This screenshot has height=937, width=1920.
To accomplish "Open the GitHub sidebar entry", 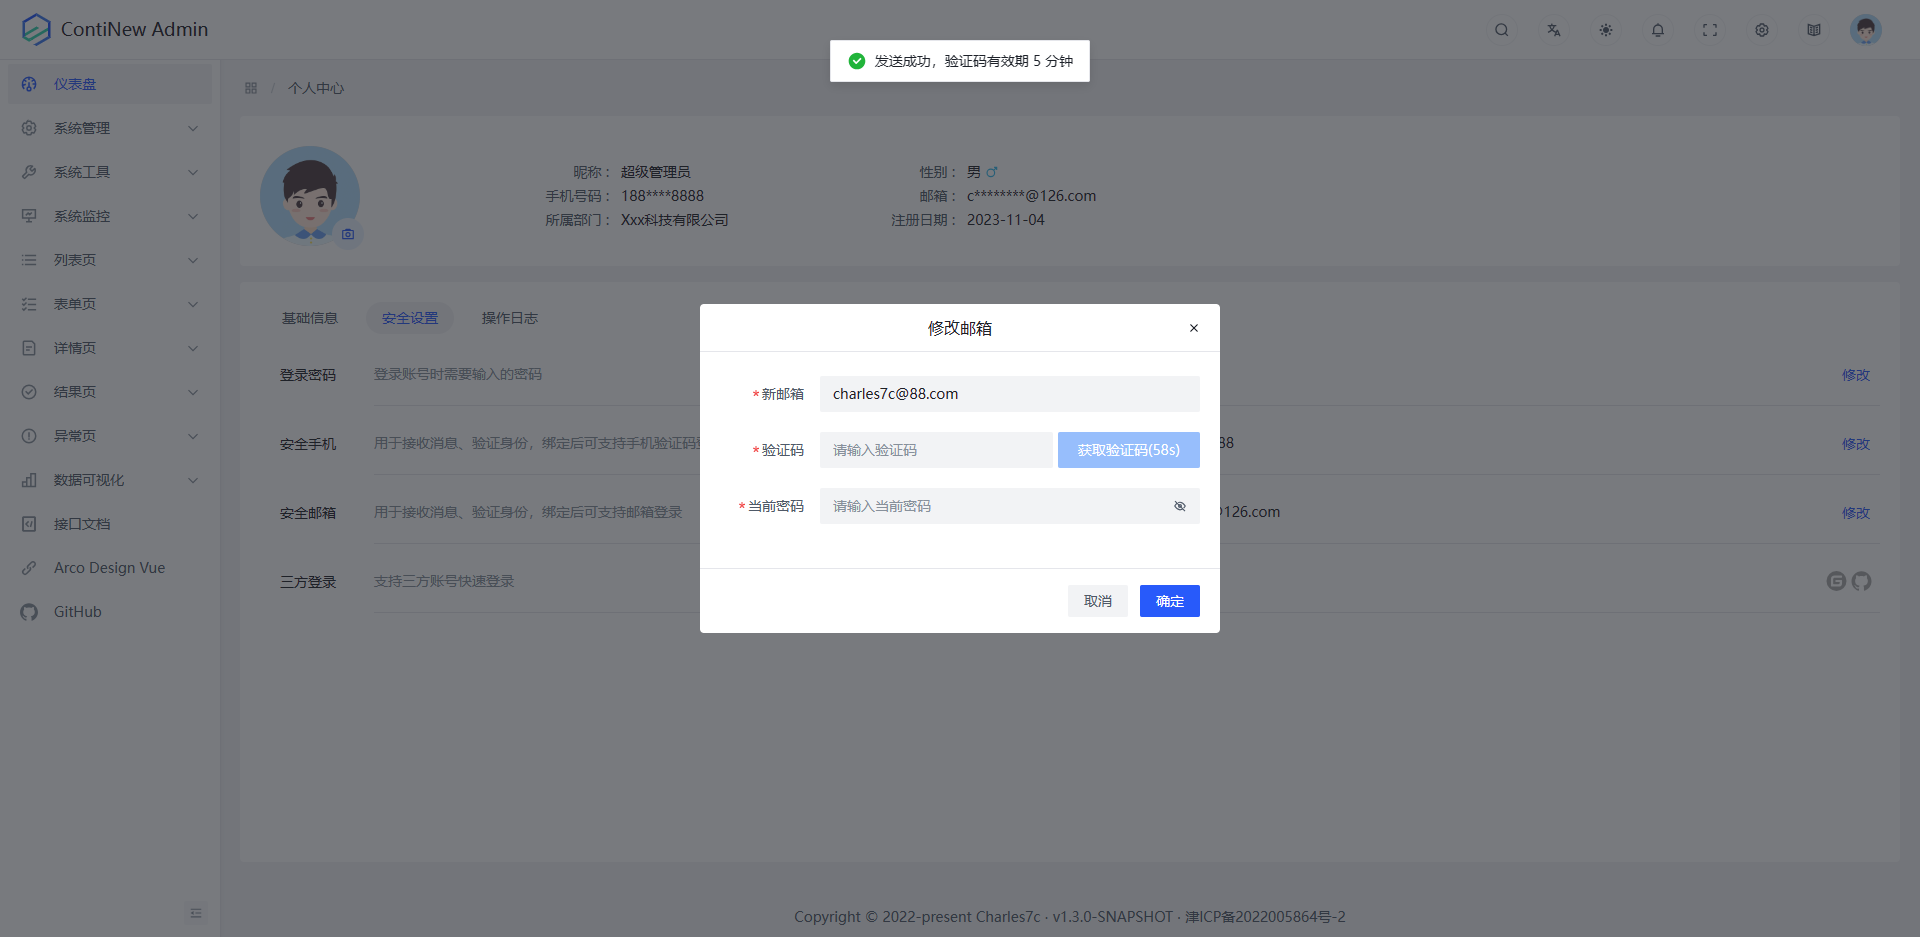I will (77, 611).
